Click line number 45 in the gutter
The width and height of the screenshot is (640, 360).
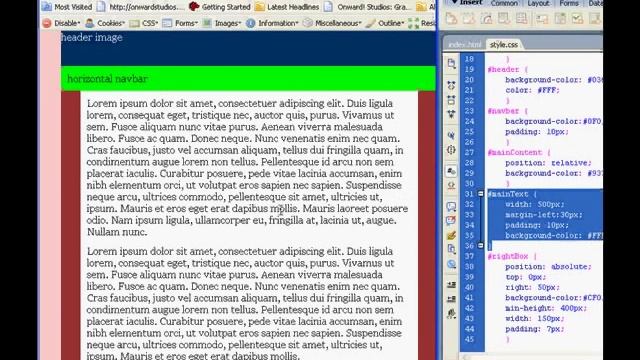pos(469,339)
